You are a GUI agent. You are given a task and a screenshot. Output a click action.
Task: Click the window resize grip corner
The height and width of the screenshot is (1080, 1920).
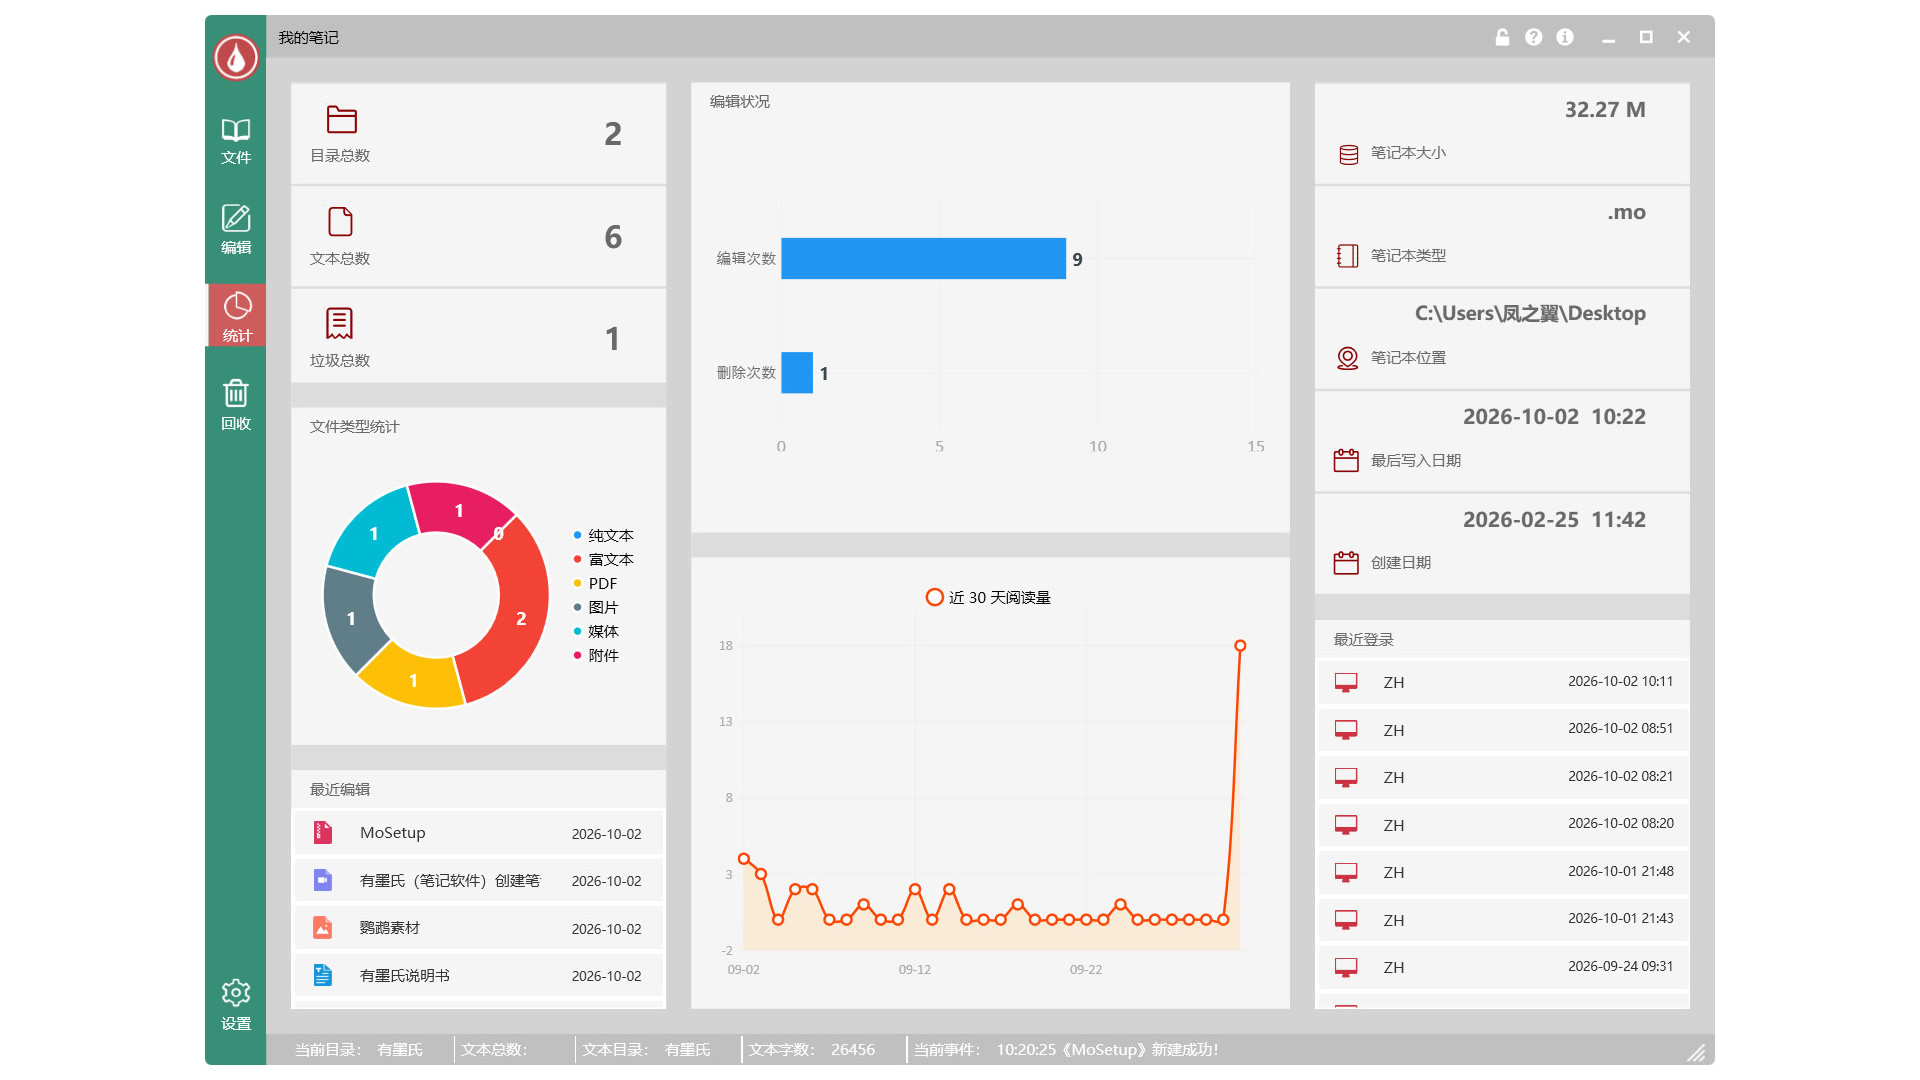(x=1696, y=1052)
